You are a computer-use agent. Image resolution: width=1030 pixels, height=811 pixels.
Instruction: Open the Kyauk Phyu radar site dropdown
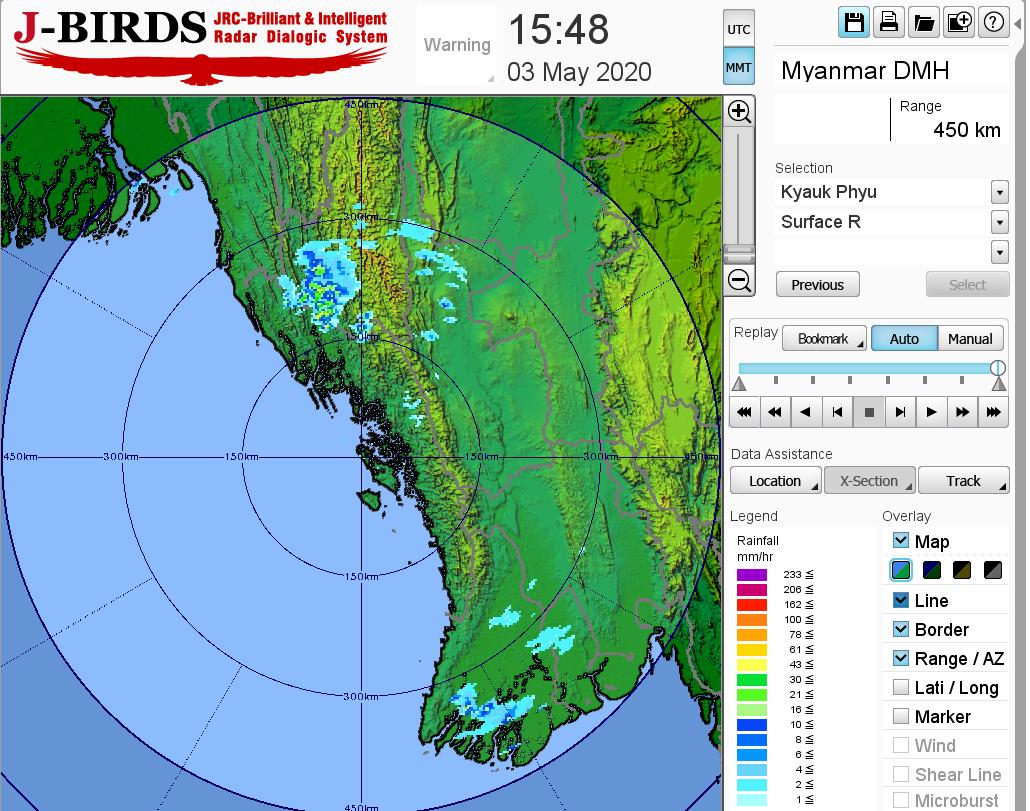pos(999,192)
